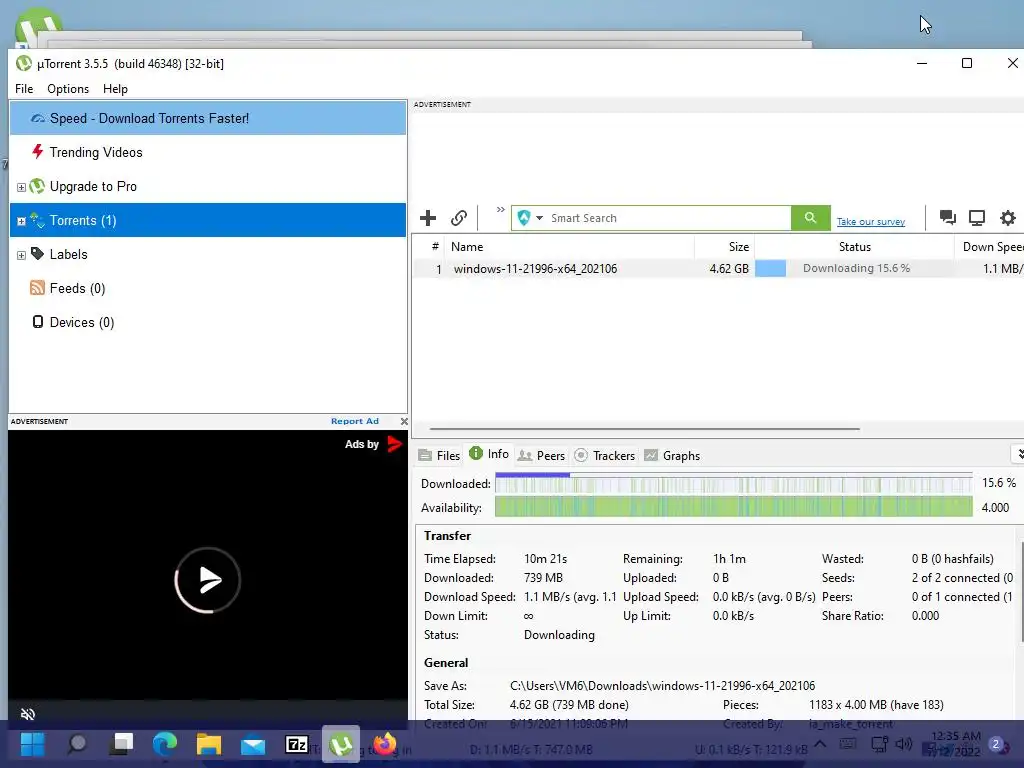Switch to the Files tab

(440, 455)
